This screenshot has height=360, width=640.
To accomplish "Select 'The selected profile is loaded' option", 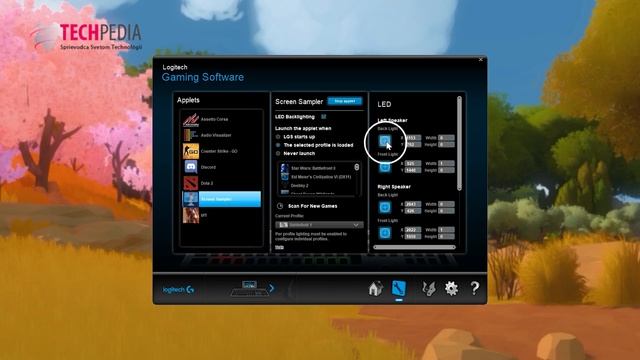I will point(278,145).
